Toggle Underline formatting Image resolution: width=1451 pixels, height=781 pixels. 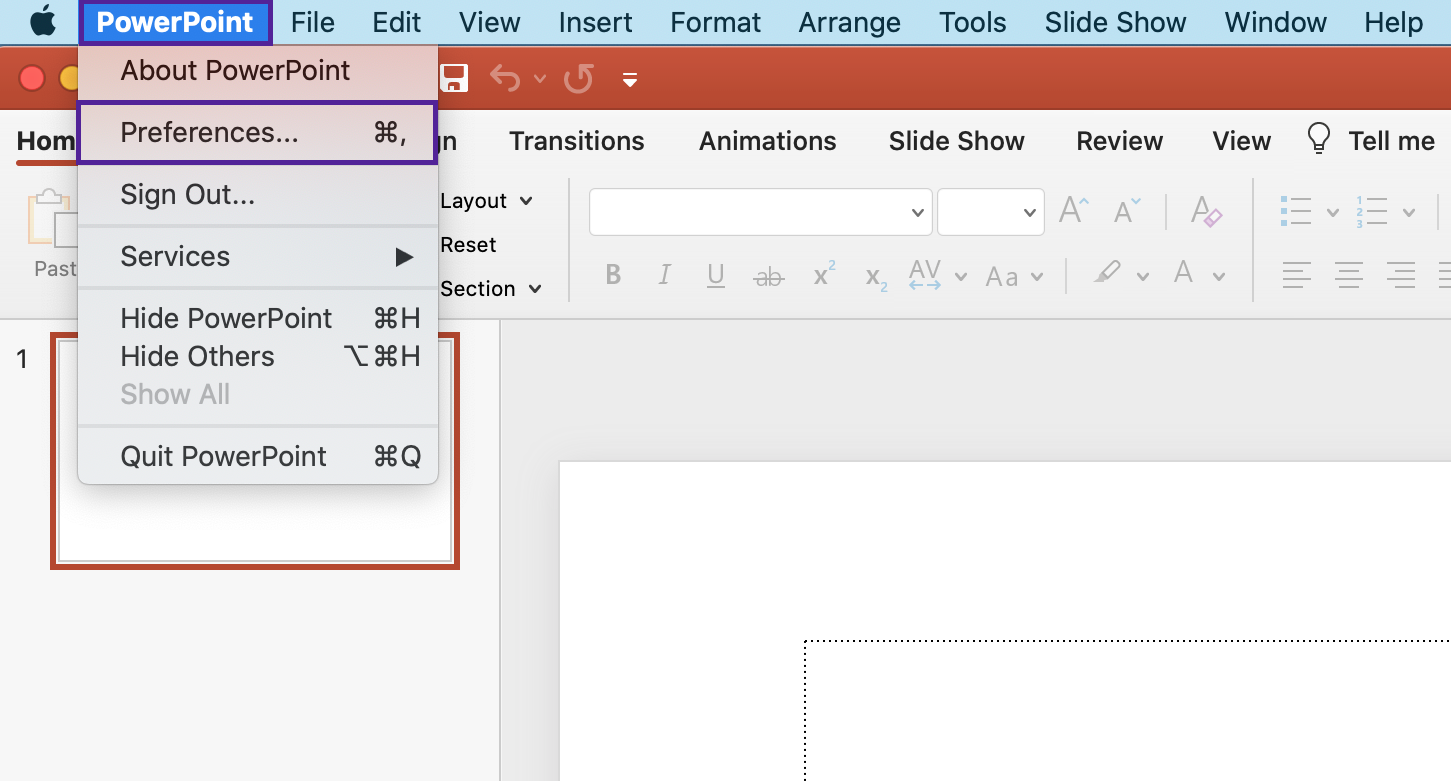coord(716,276)
